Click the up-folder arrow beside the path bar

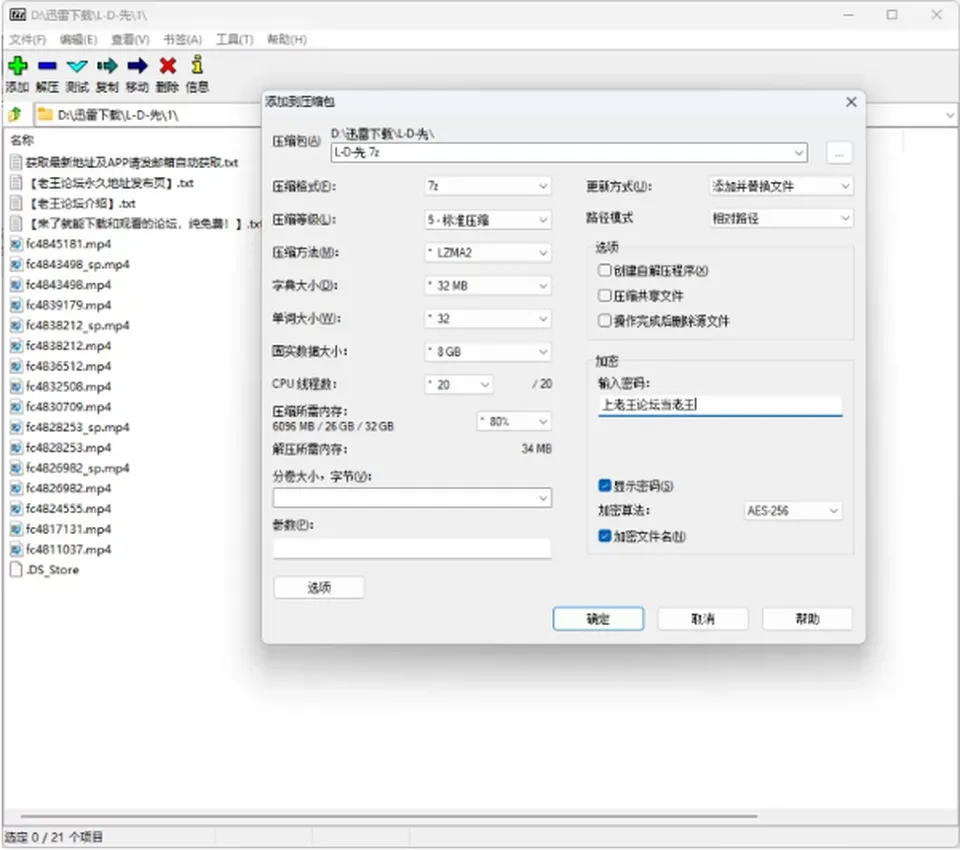[16, 115]
